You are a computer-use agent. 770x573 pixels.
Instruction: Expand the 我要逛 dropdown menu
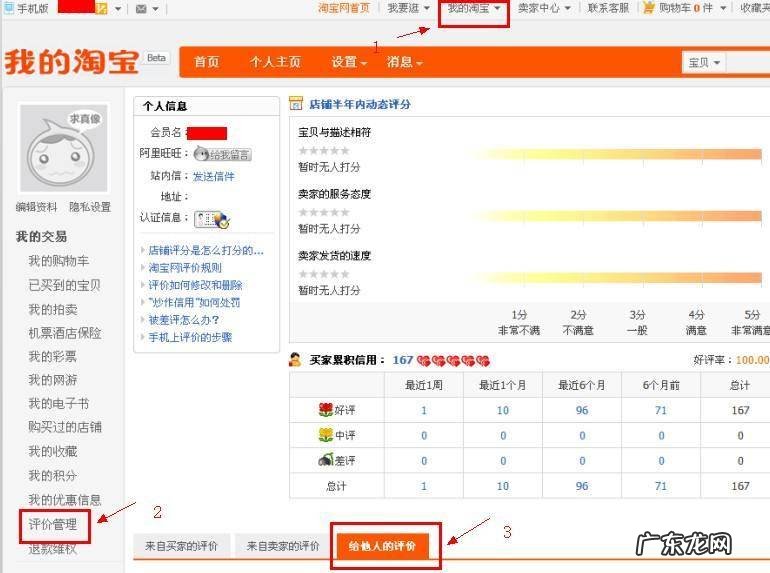click(409, 8)
